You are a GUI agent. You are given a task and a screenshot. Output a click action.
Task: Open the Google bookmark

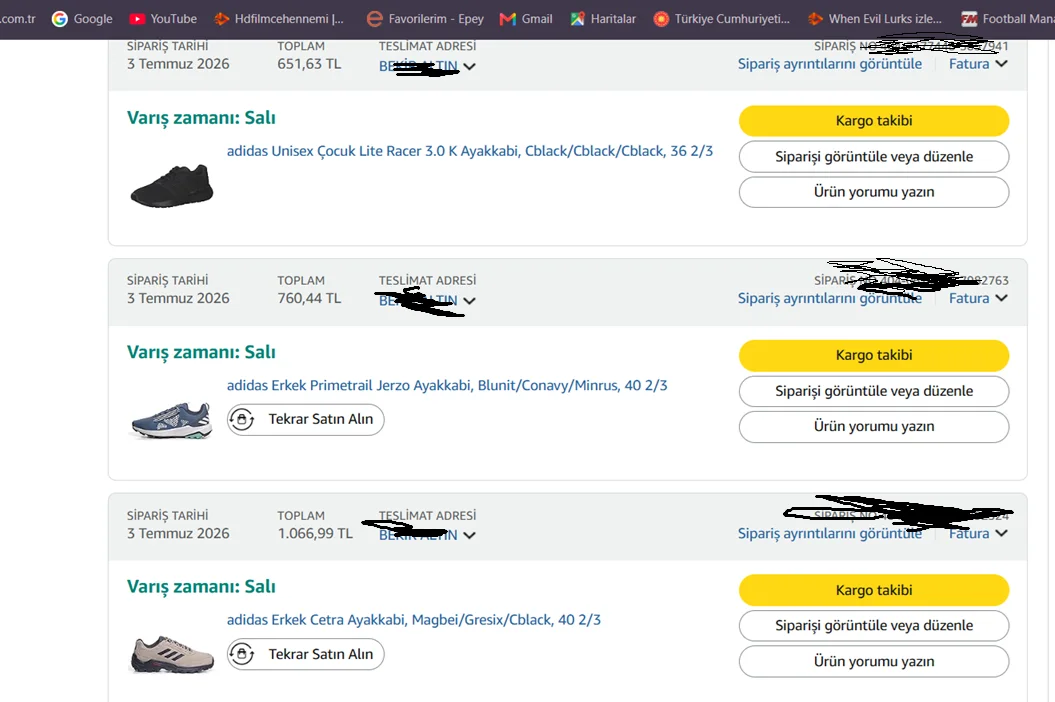(82, 19)
